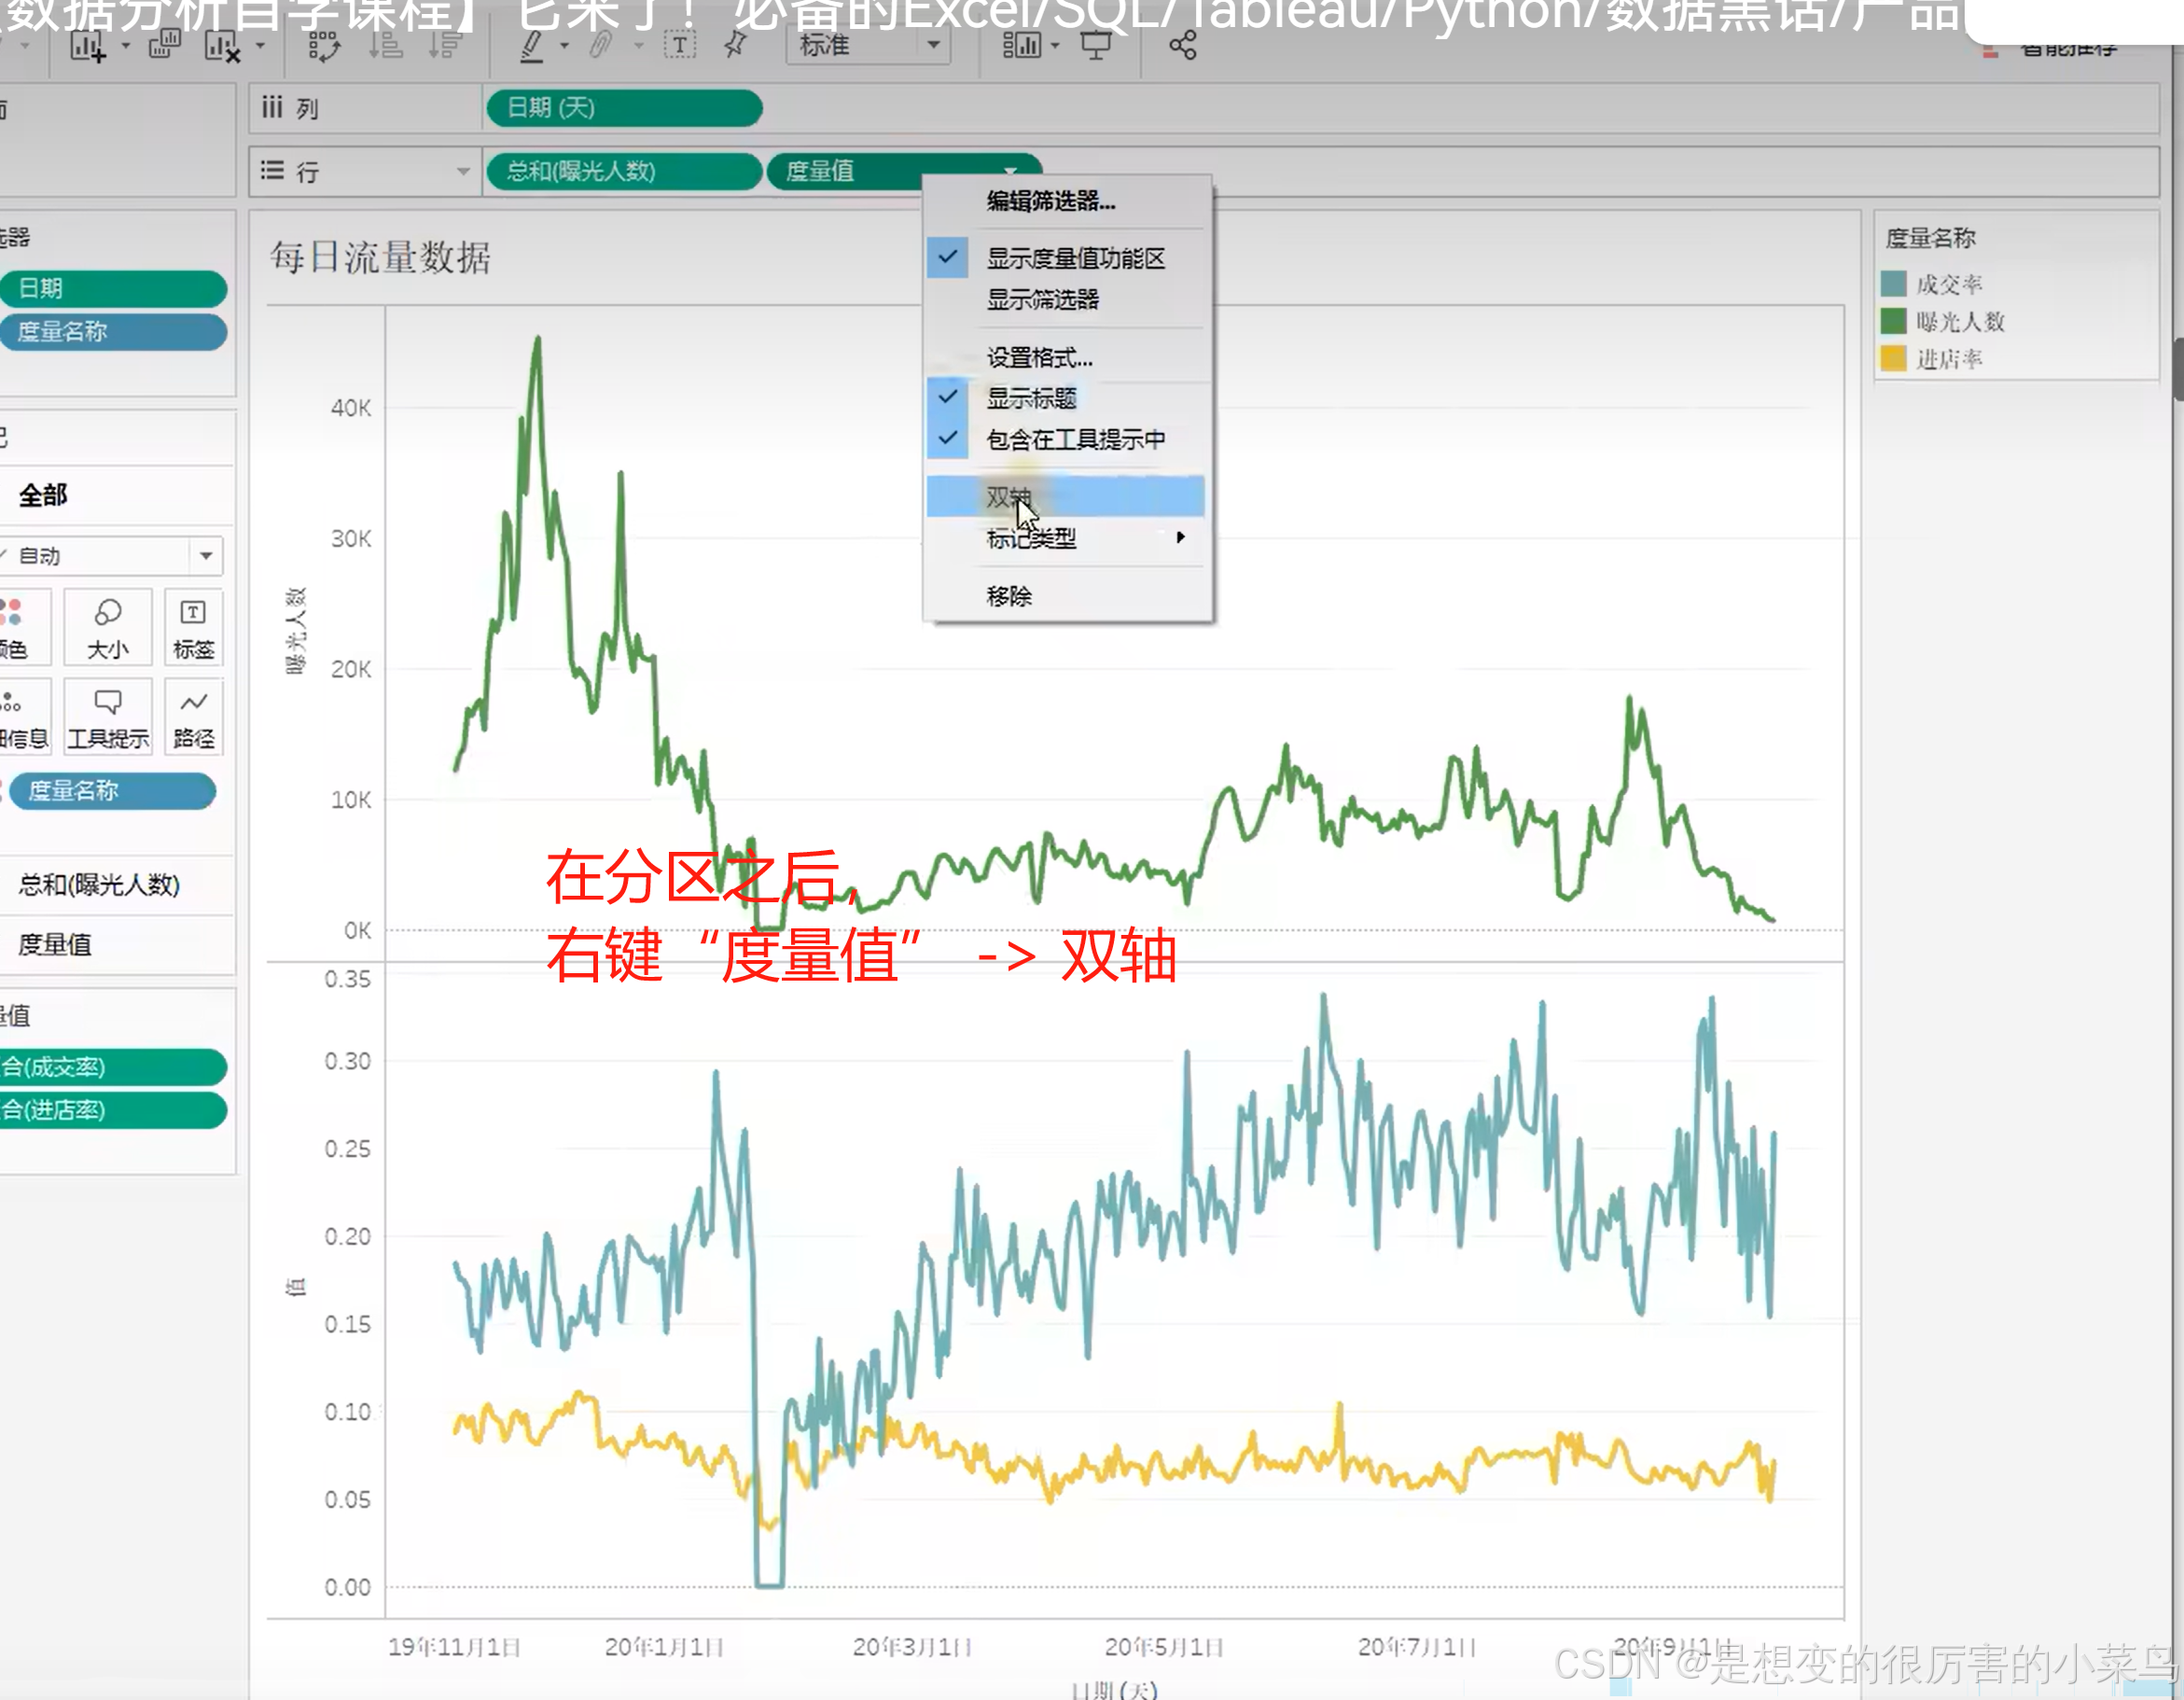This screenshot has height=1700, width=2184.
Task: Click the swap rows and columns icon
Action: 323,46
